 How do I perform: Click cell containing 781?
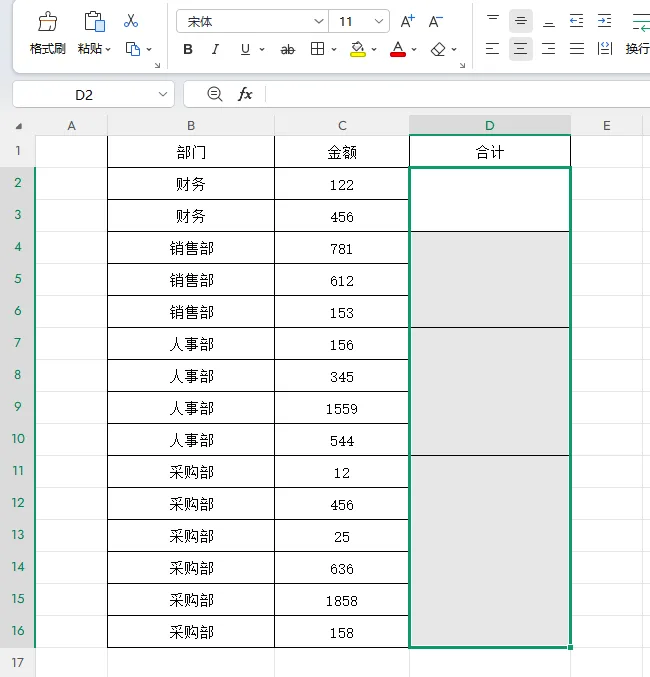coord(342,248)
